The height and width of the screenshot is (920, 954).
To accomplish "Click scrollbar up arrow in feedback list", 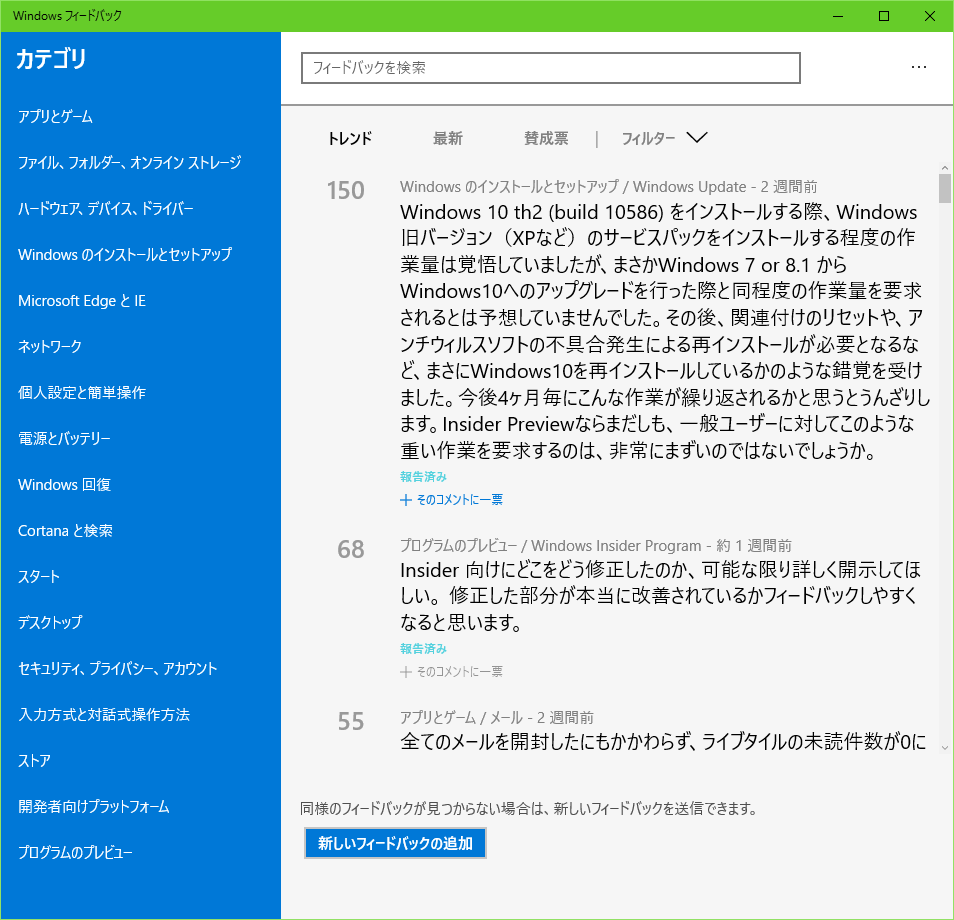I will [x=944, y=167].
